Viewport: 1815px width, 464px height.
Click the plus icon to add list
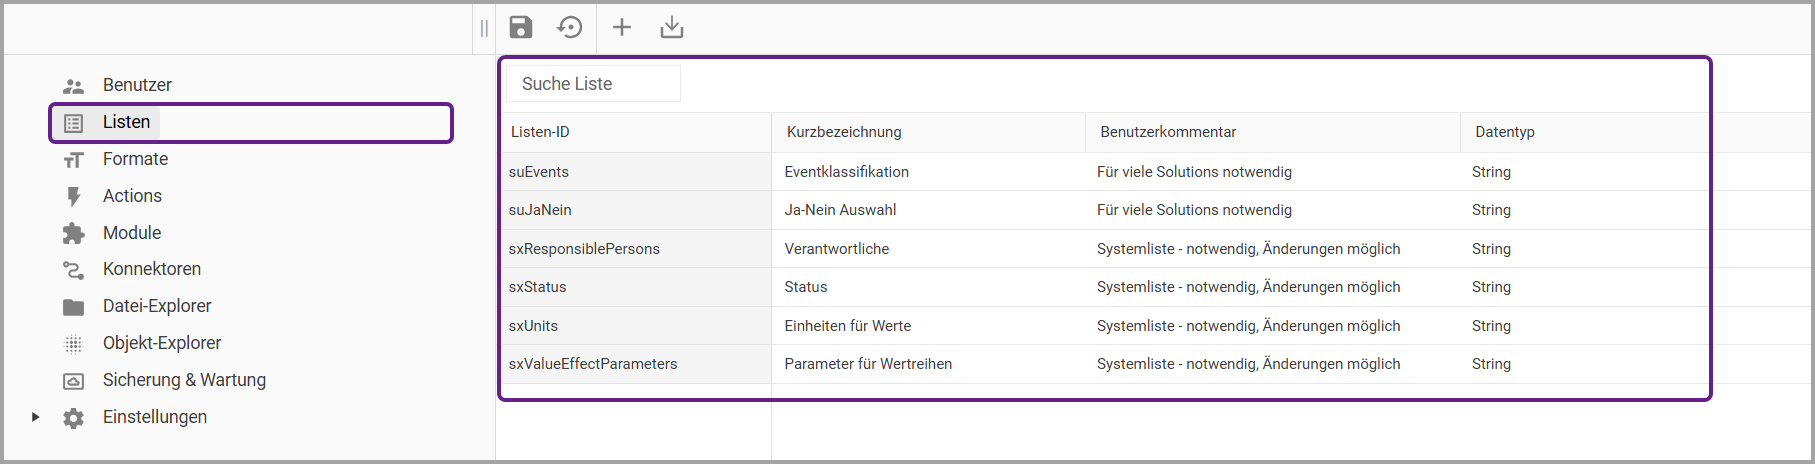tap(622, 28)
